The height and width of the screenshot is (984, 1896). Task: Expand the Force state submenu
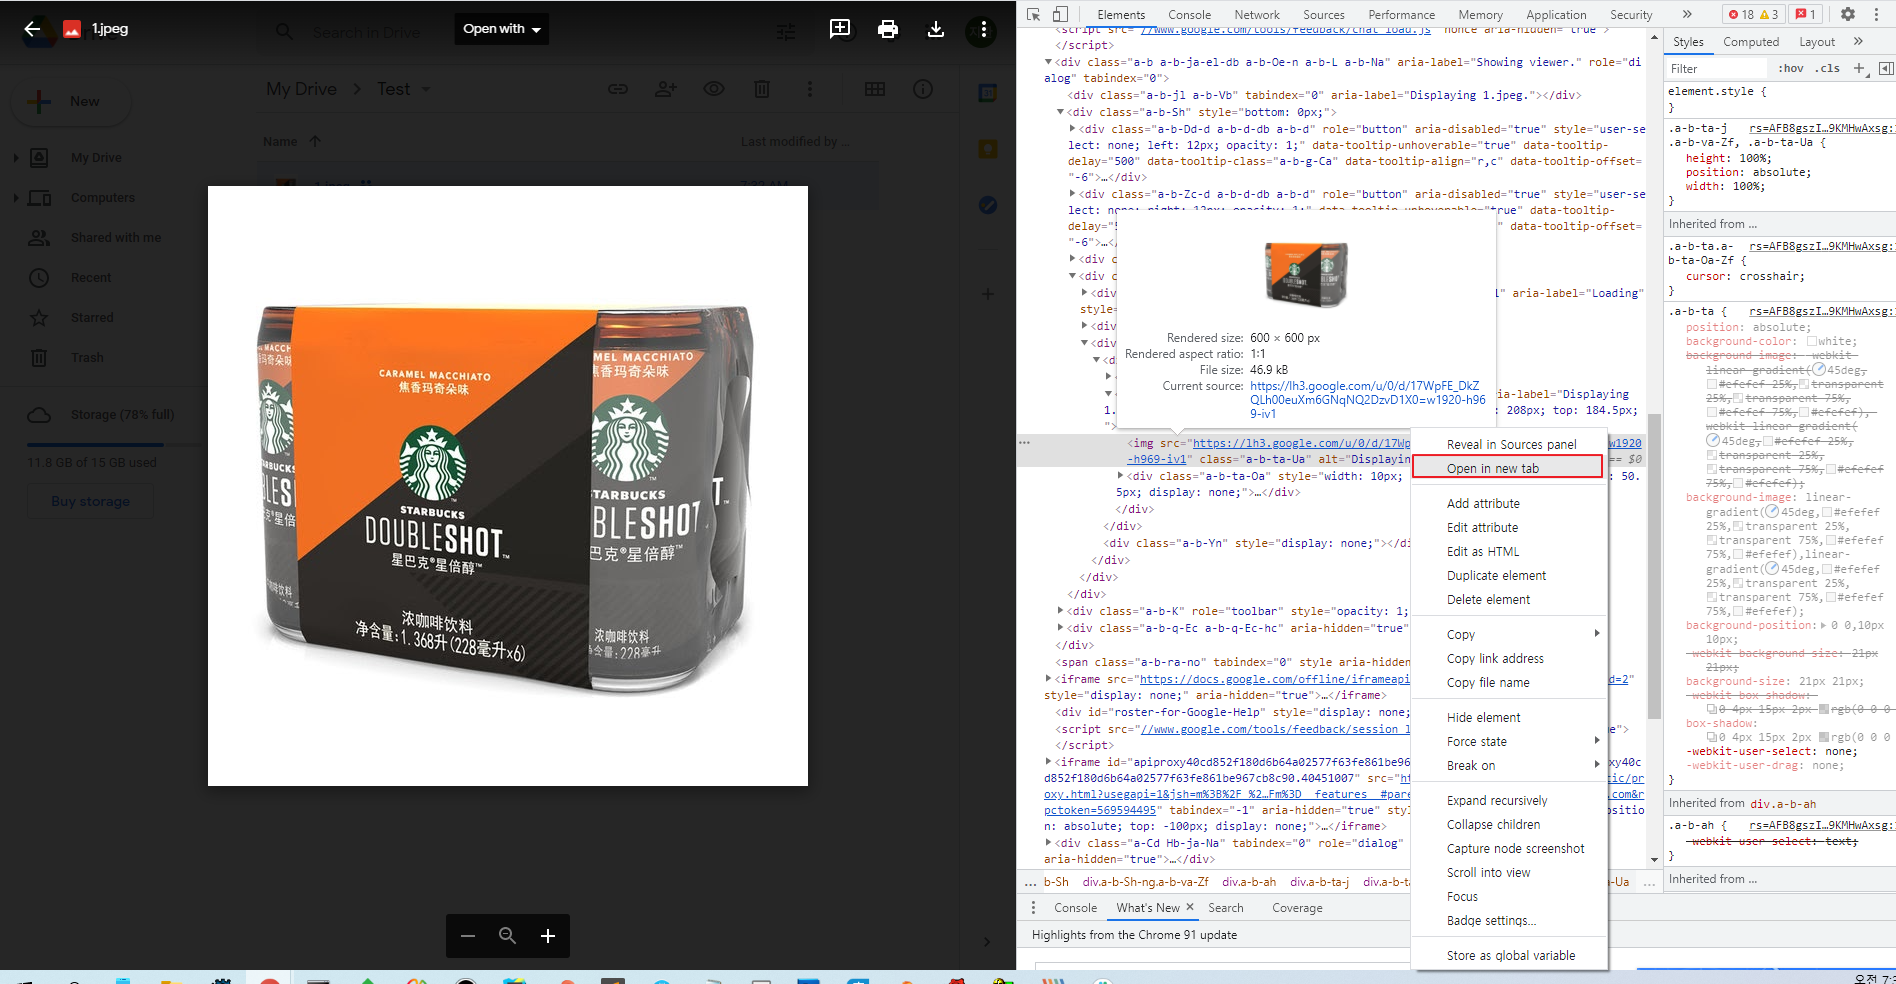pyautogui.click(x=1509, y=741)
